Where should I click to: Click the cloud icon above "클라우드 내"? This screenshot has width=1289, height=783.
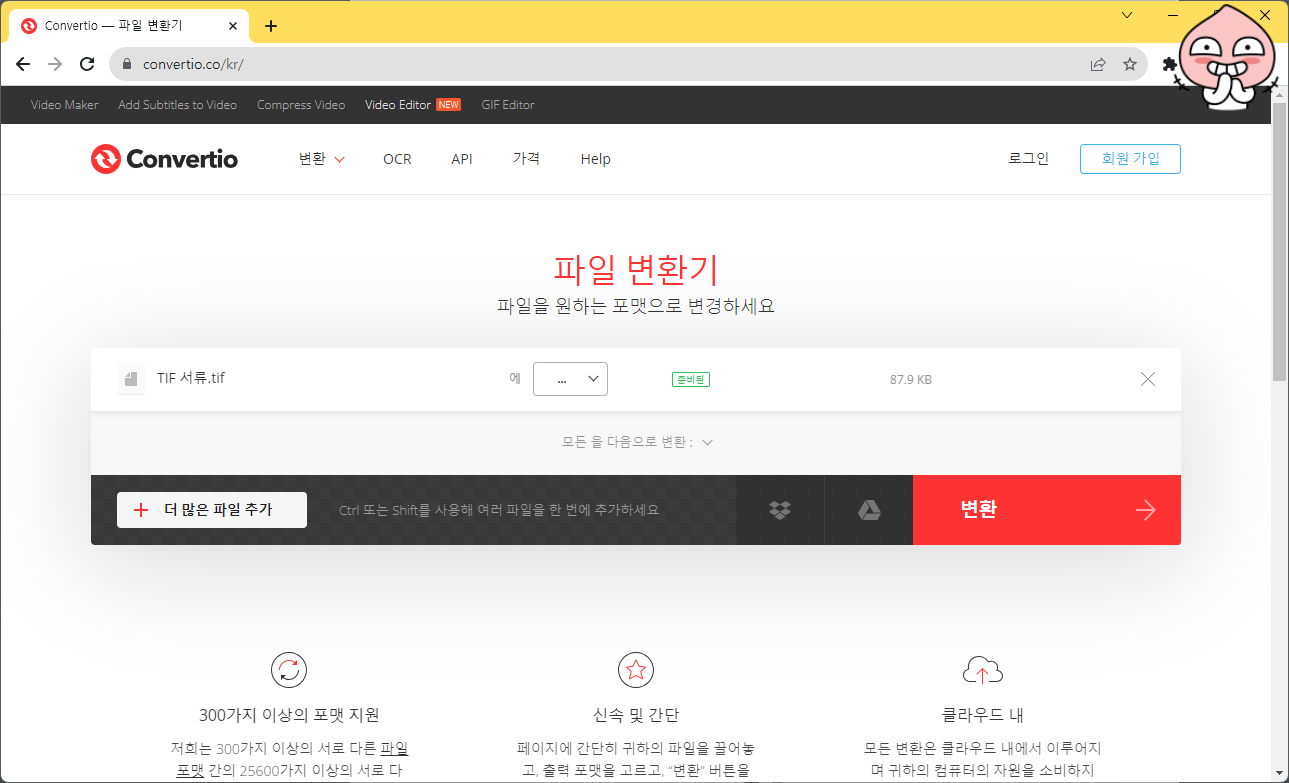coord(982,670)
